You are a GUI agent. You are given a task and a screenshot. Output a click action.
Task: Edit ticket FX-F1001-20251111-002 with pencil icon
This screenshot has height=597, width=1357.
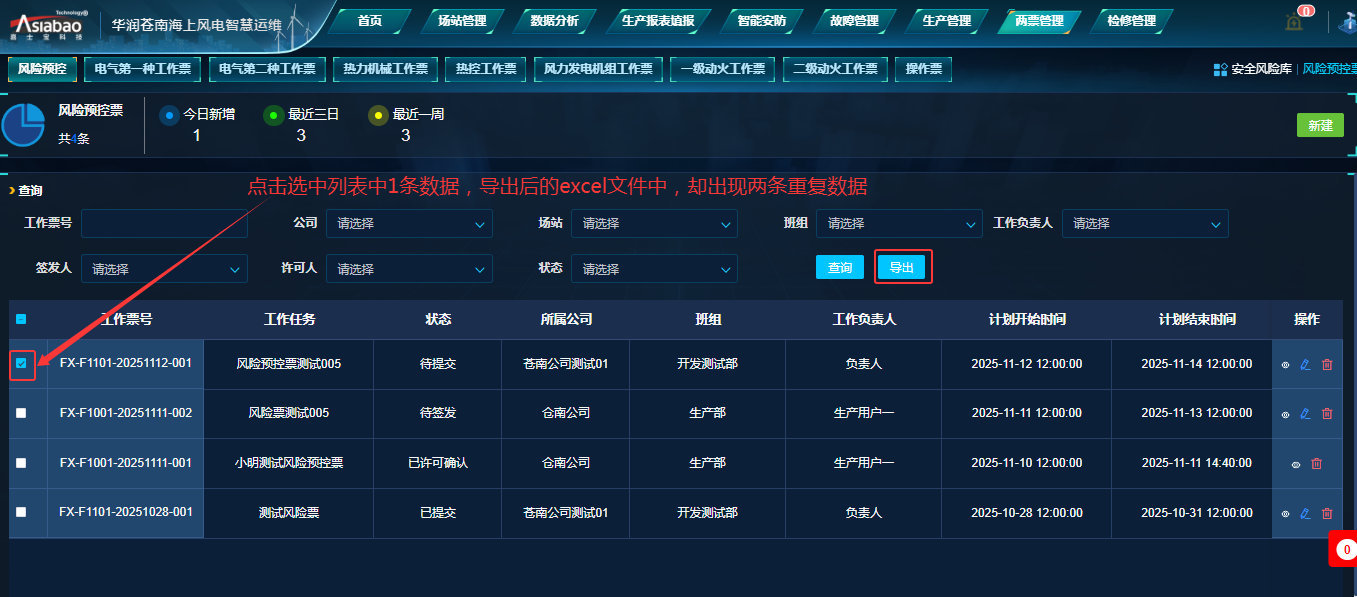click(x=1305, y=414)
